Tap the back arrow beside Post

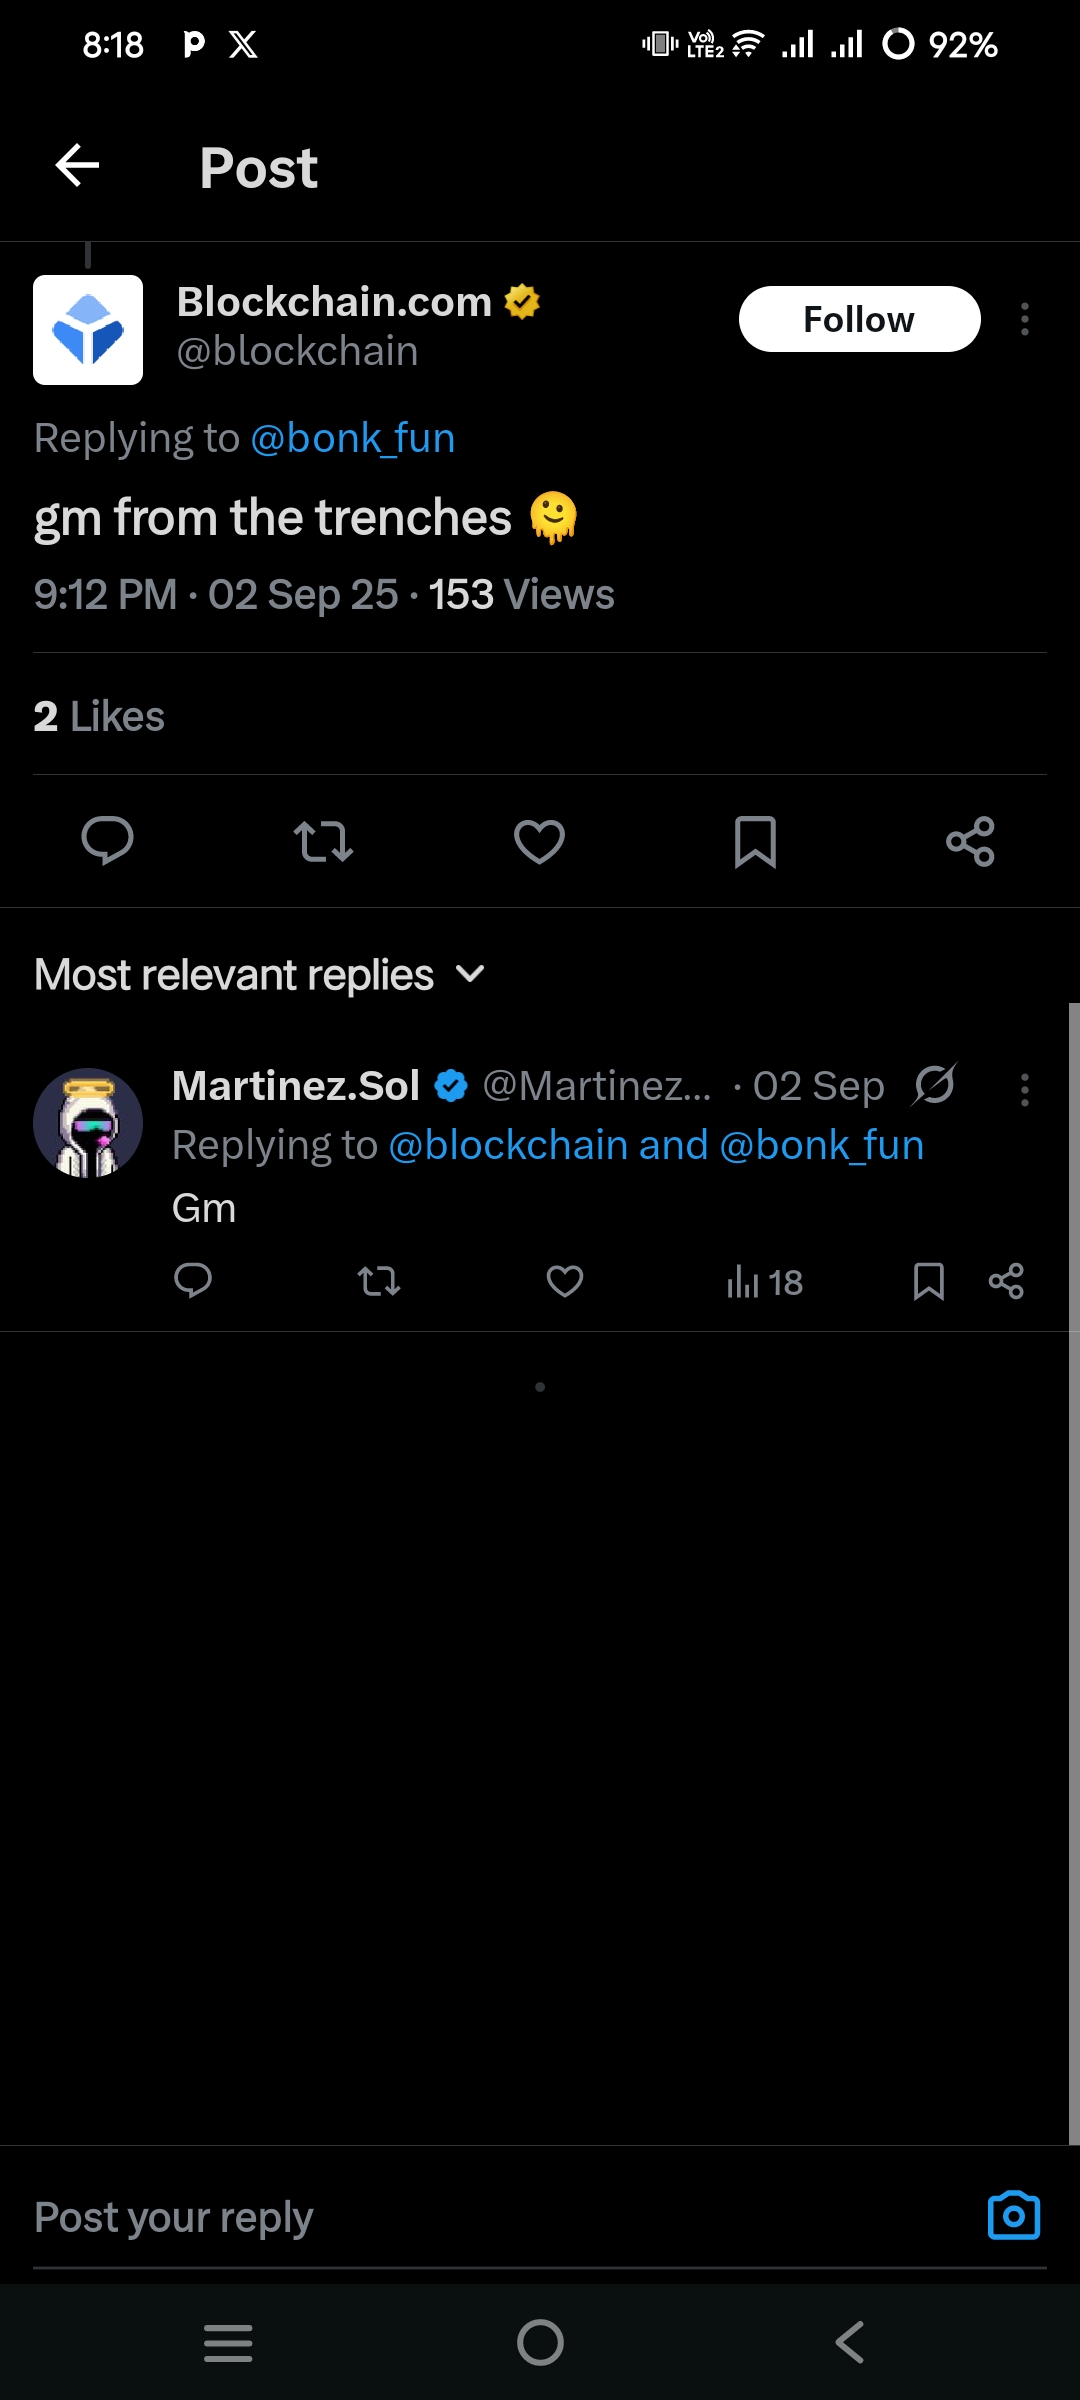tap(77, 165)
